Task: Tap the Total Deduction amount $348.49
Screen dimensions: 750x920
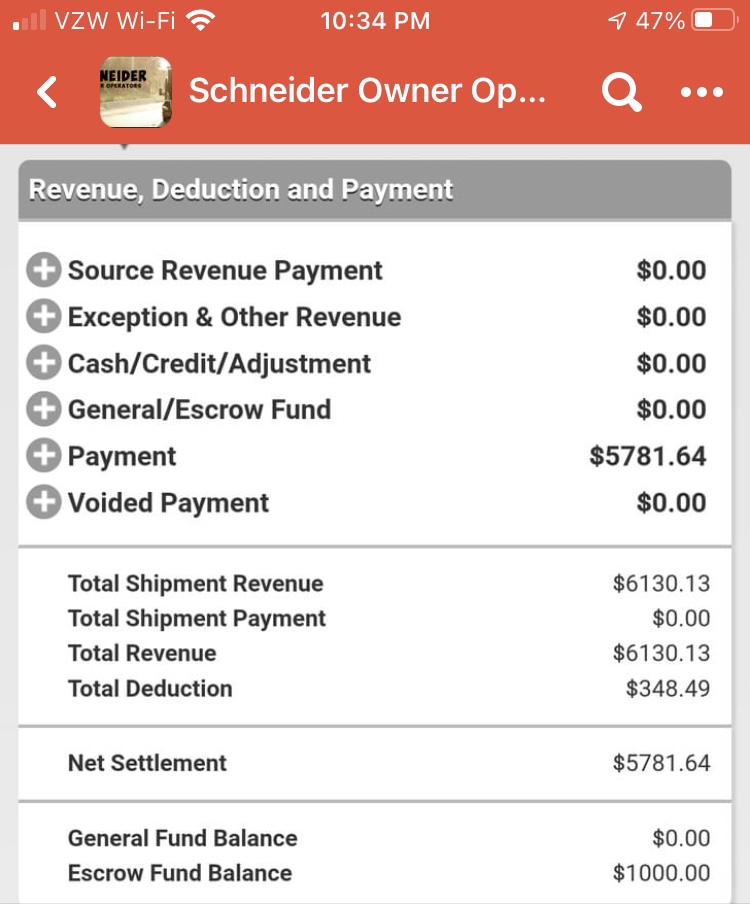Action: pyautogui.click(x=668, y=688)
